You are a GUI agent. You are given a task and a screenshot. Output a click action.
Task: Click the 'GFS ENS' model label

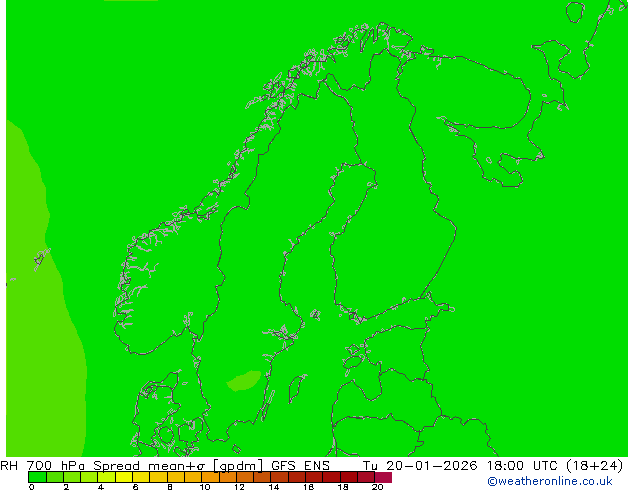tap(300, 466)
